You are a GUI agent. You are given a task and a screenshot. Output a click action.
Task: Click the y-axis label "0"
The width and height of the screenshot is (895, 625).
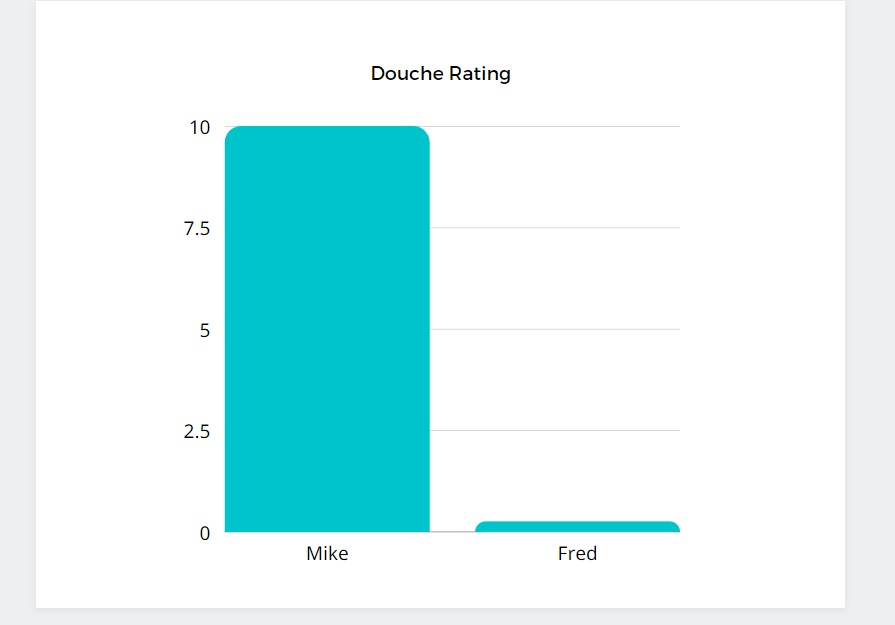click(x=205, y=533)
